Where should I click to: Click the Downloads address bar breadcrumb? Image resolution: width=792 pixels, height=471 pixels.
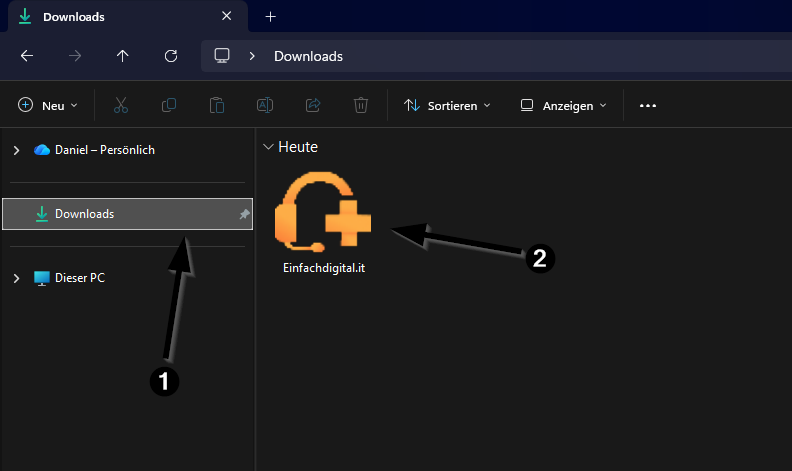[308, 56]
